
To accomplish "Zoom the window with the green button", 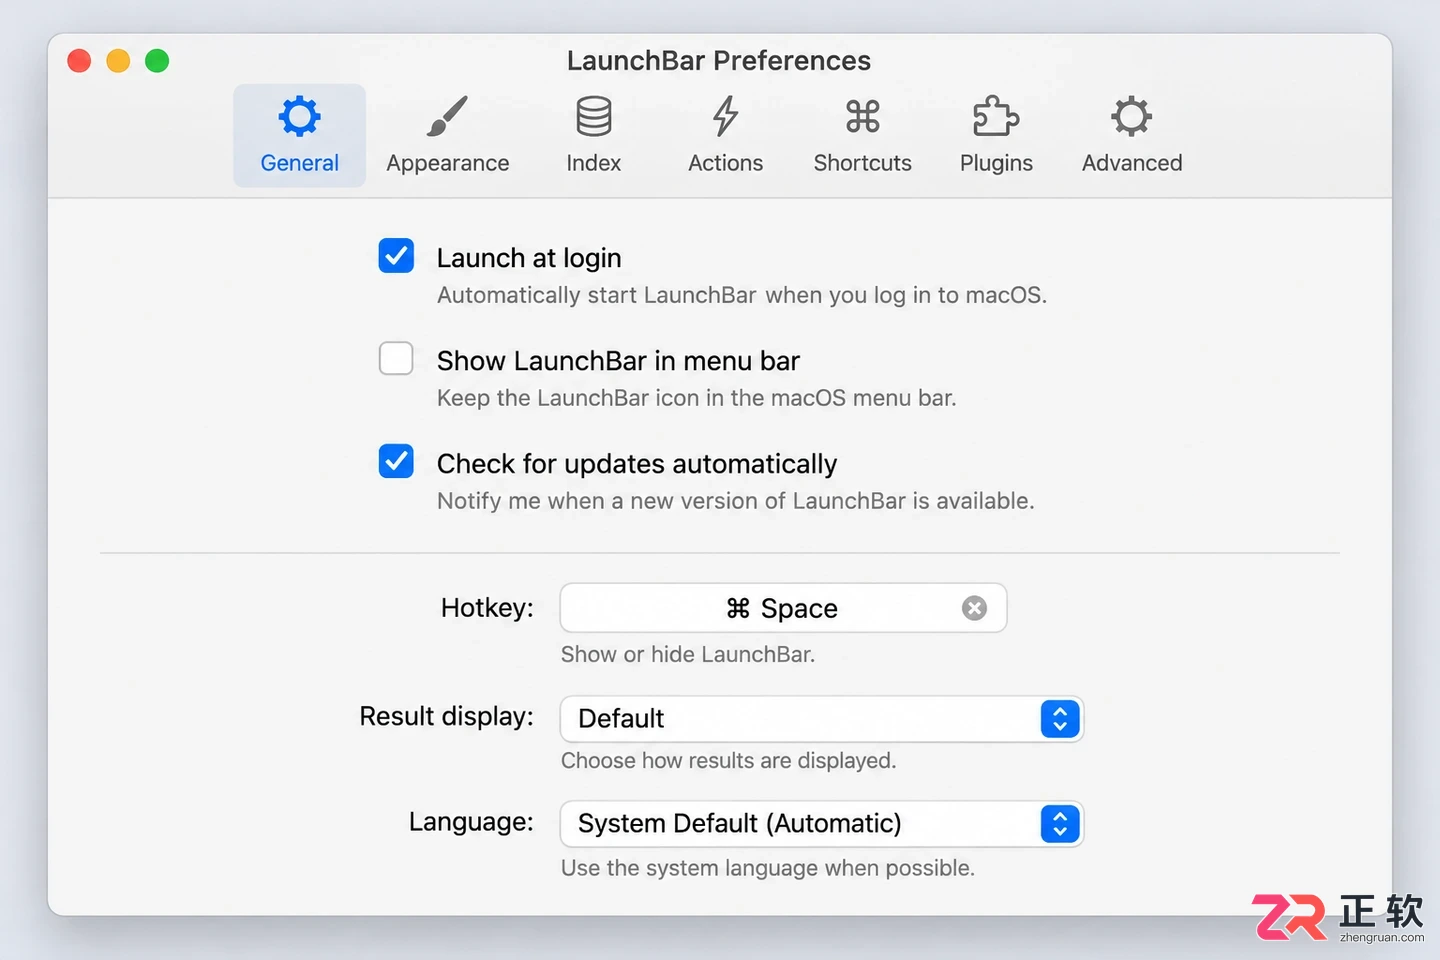I will 157,61.
